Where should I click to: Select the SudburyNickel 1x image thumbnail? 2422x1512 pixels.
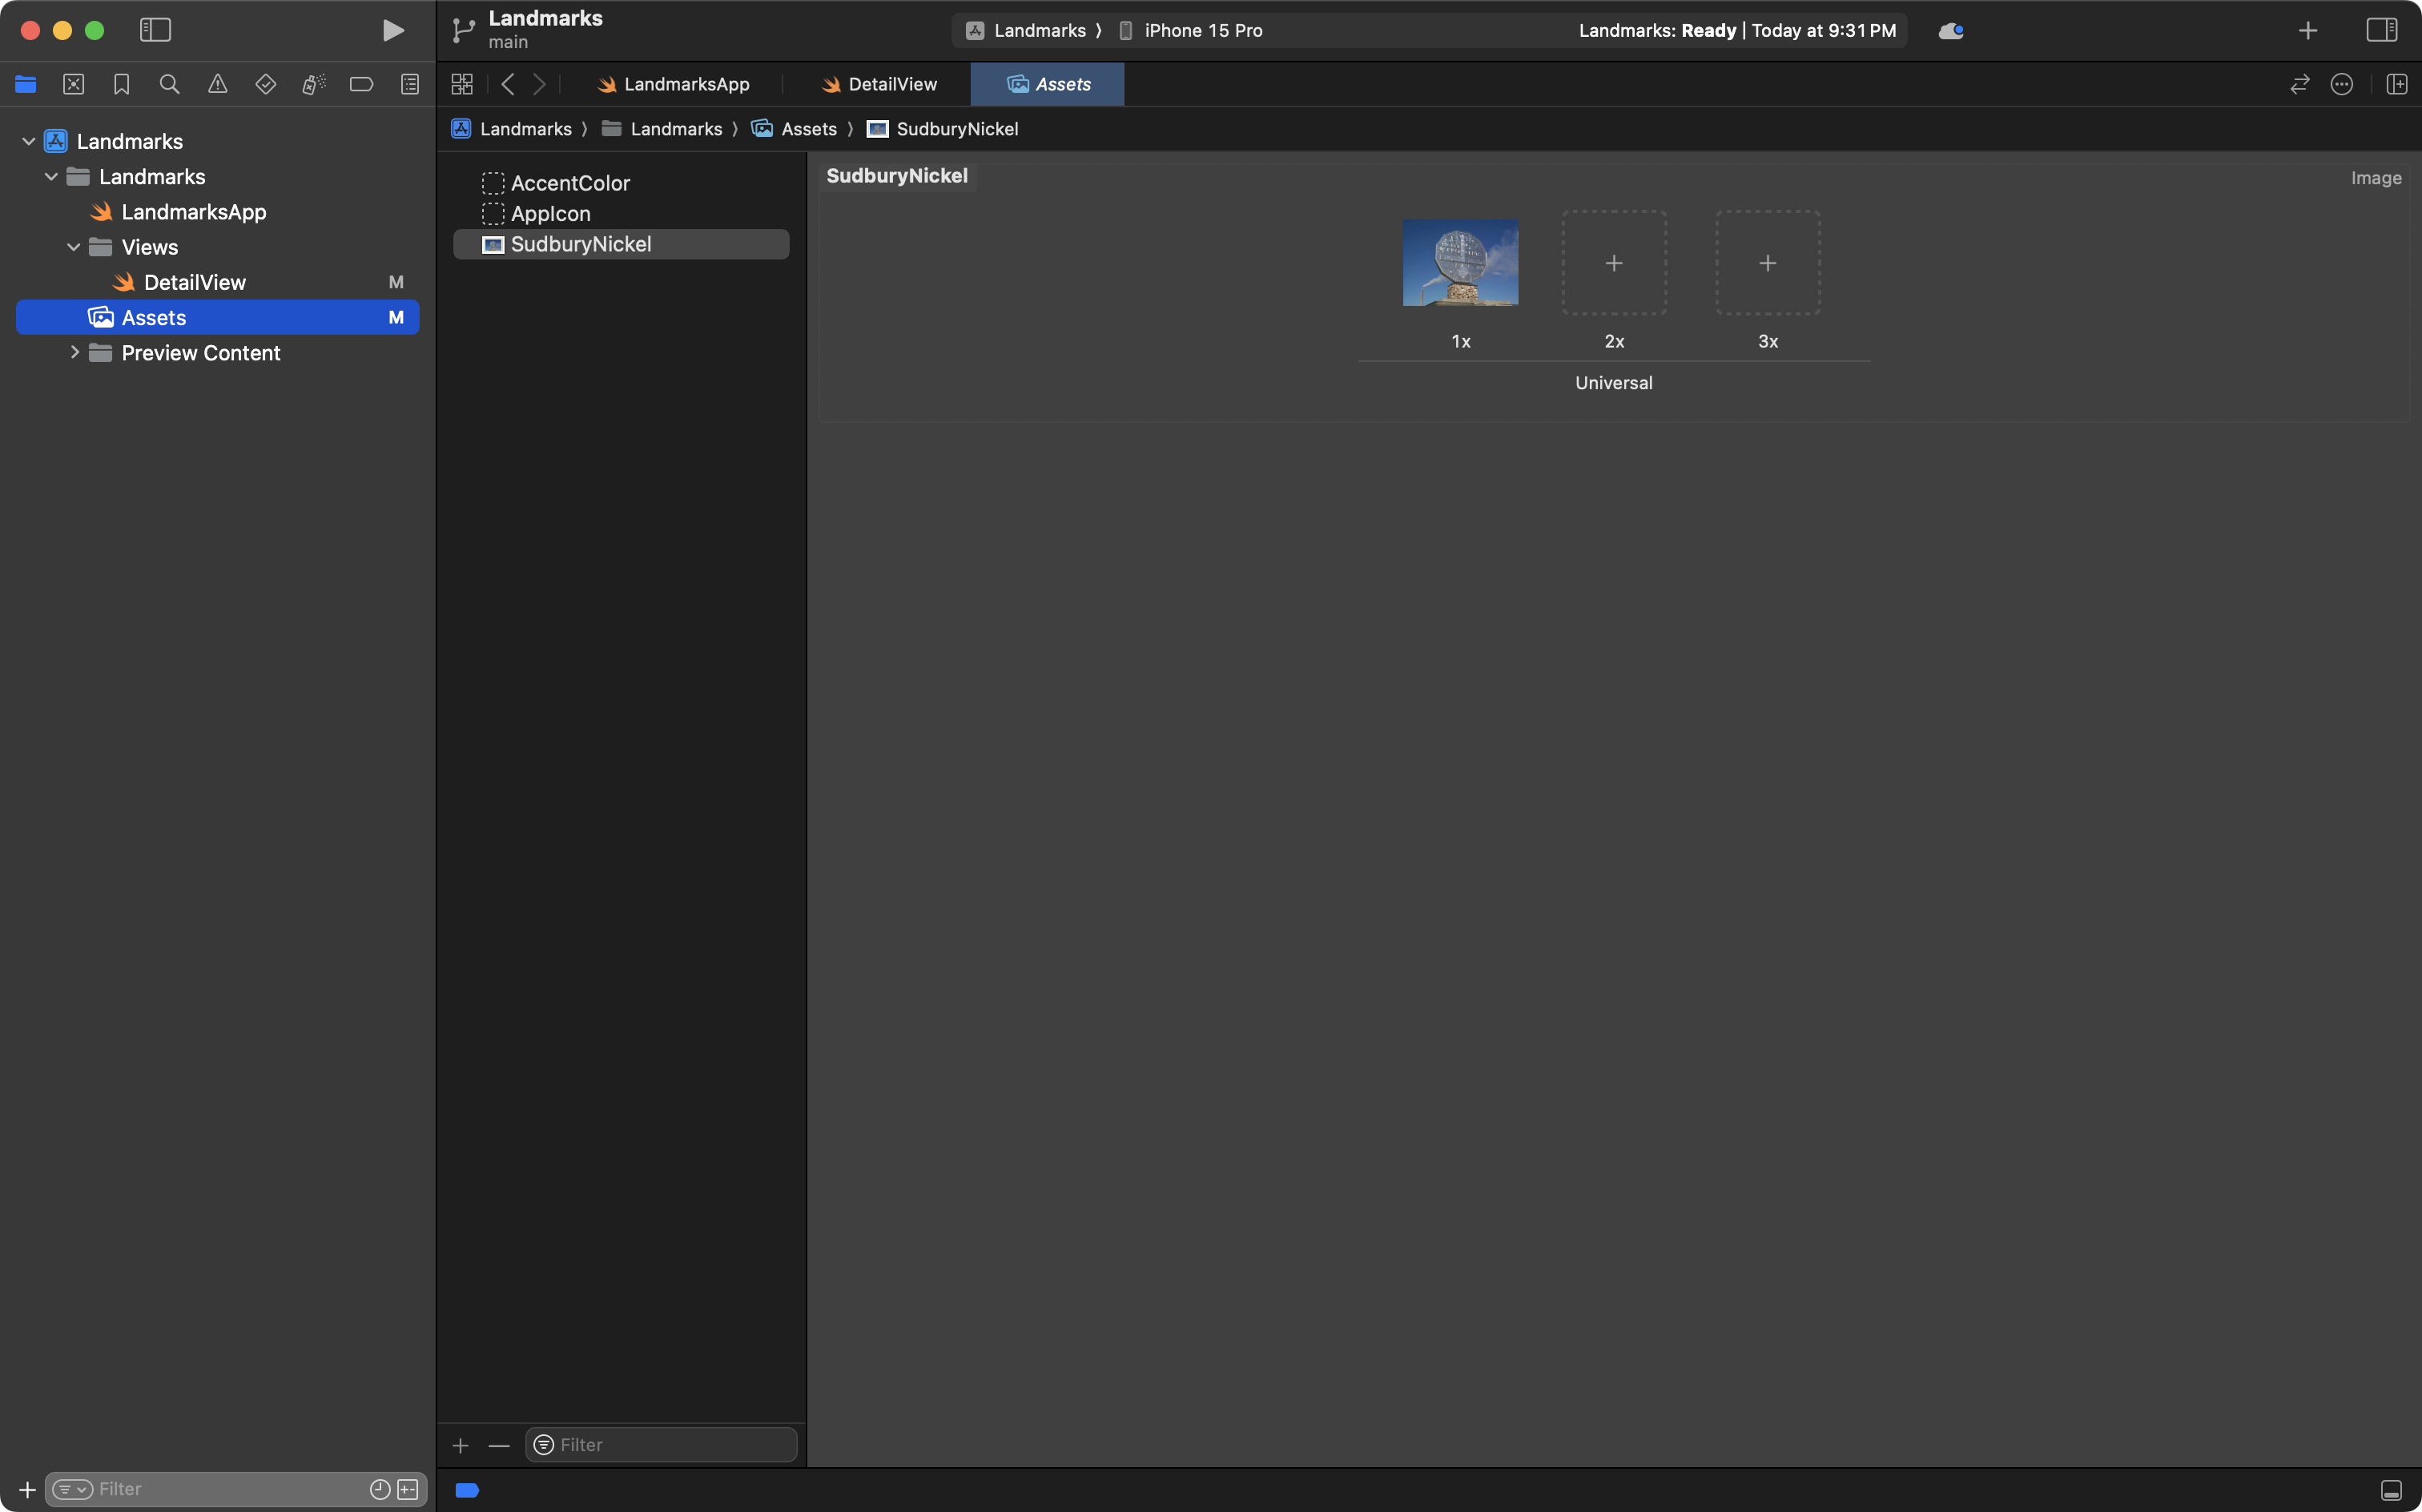click(x=1460, y=263)
